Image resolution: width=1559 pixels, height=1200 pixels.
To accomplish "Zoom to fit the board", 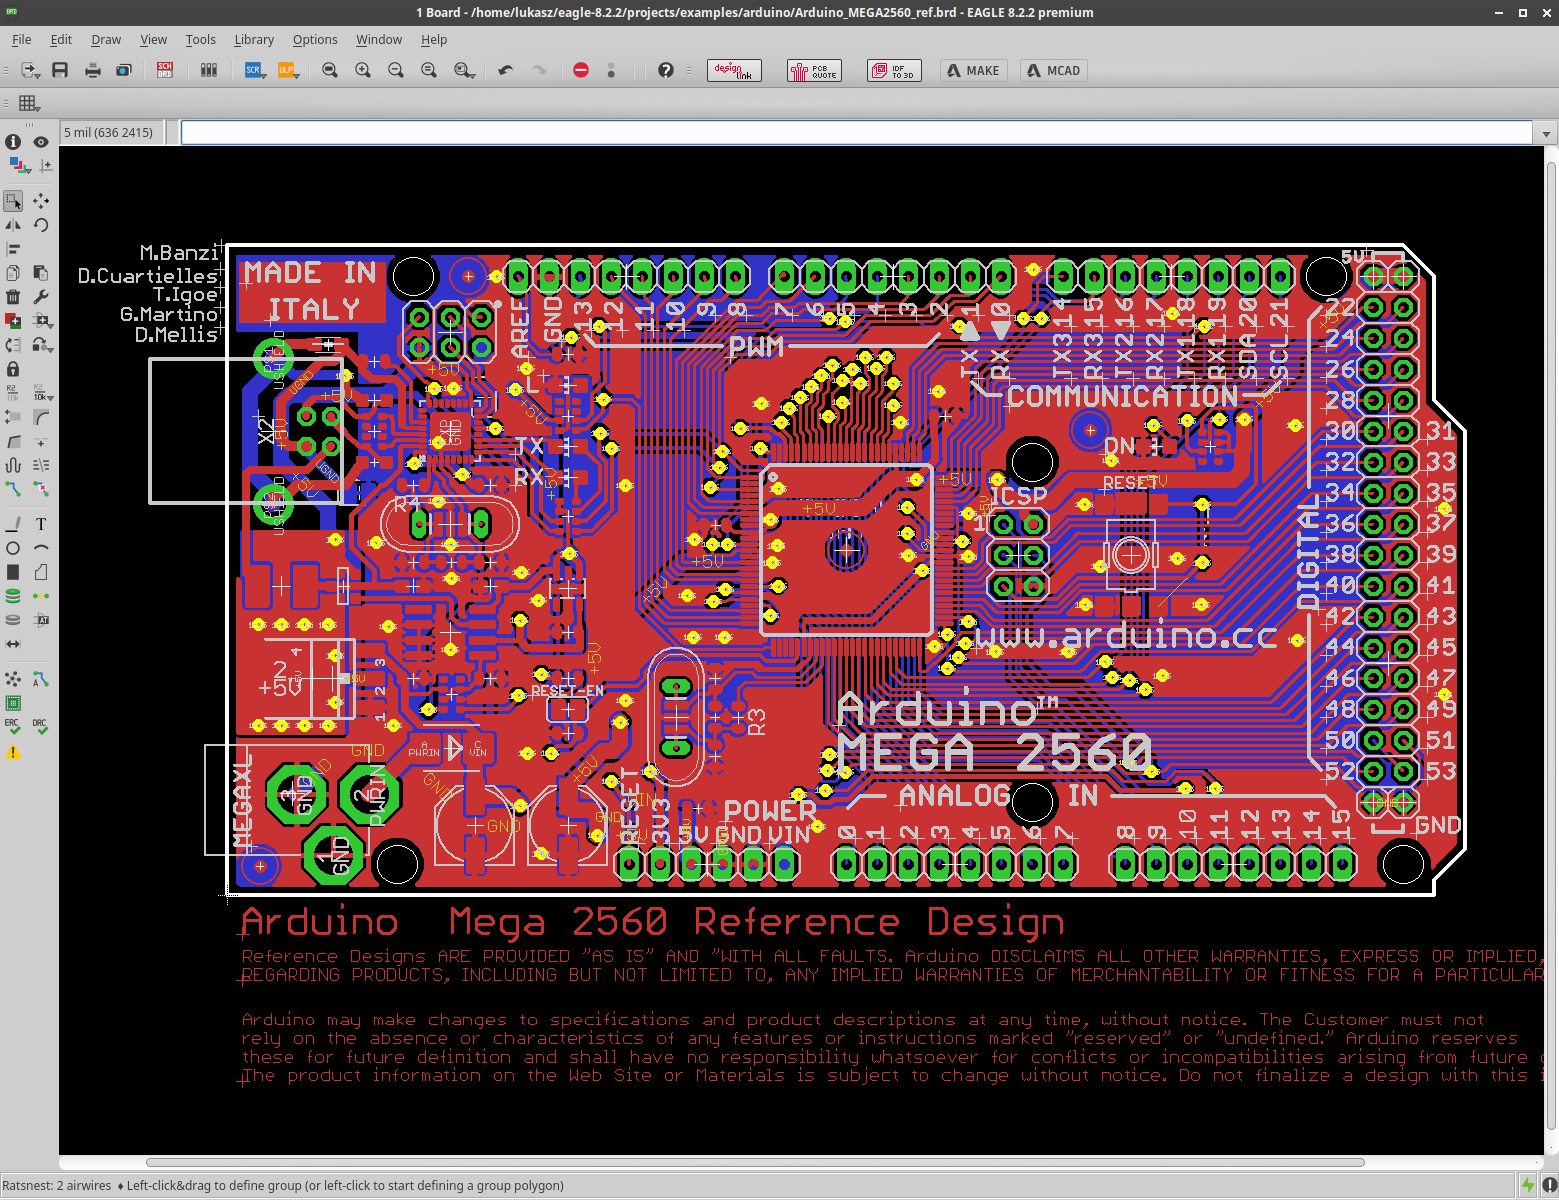I will pos(330,70).
